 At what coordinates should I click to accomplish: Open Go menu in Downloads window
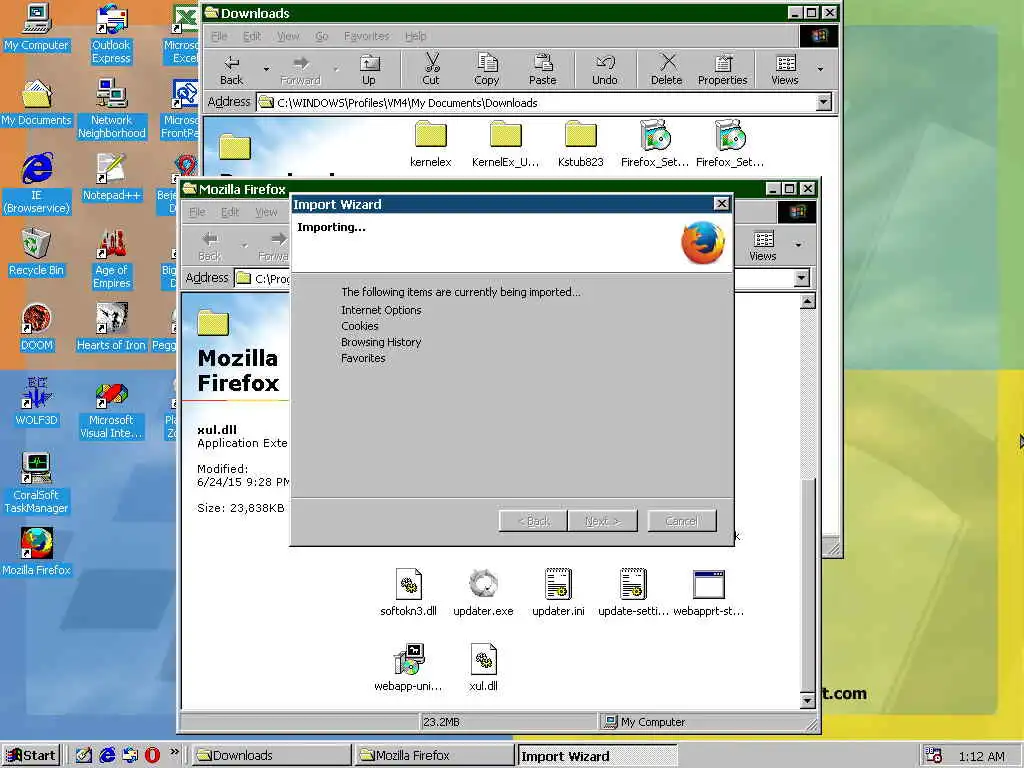pos(322,37)
